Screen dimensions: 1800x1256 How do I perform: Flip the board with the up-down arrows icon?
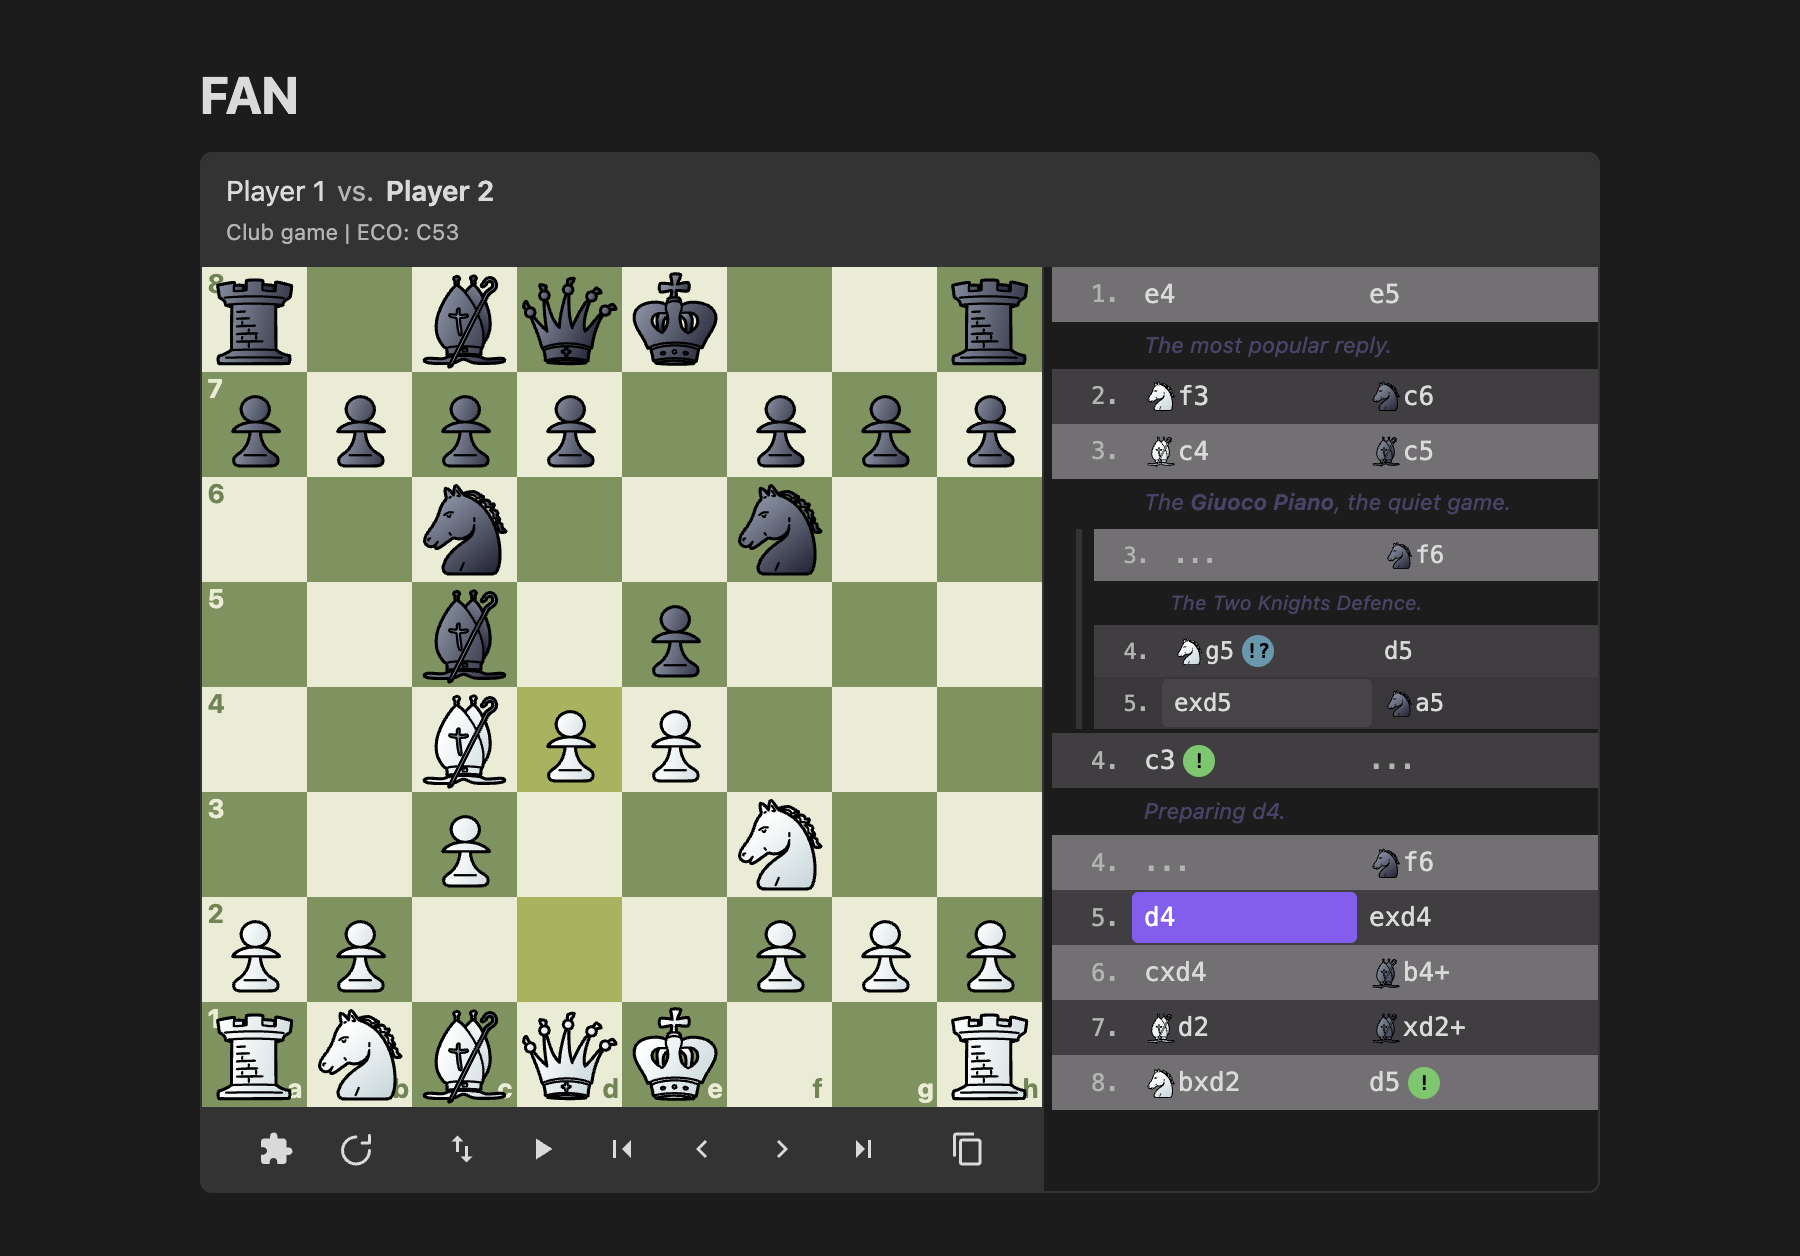[x=462, y=1149]
